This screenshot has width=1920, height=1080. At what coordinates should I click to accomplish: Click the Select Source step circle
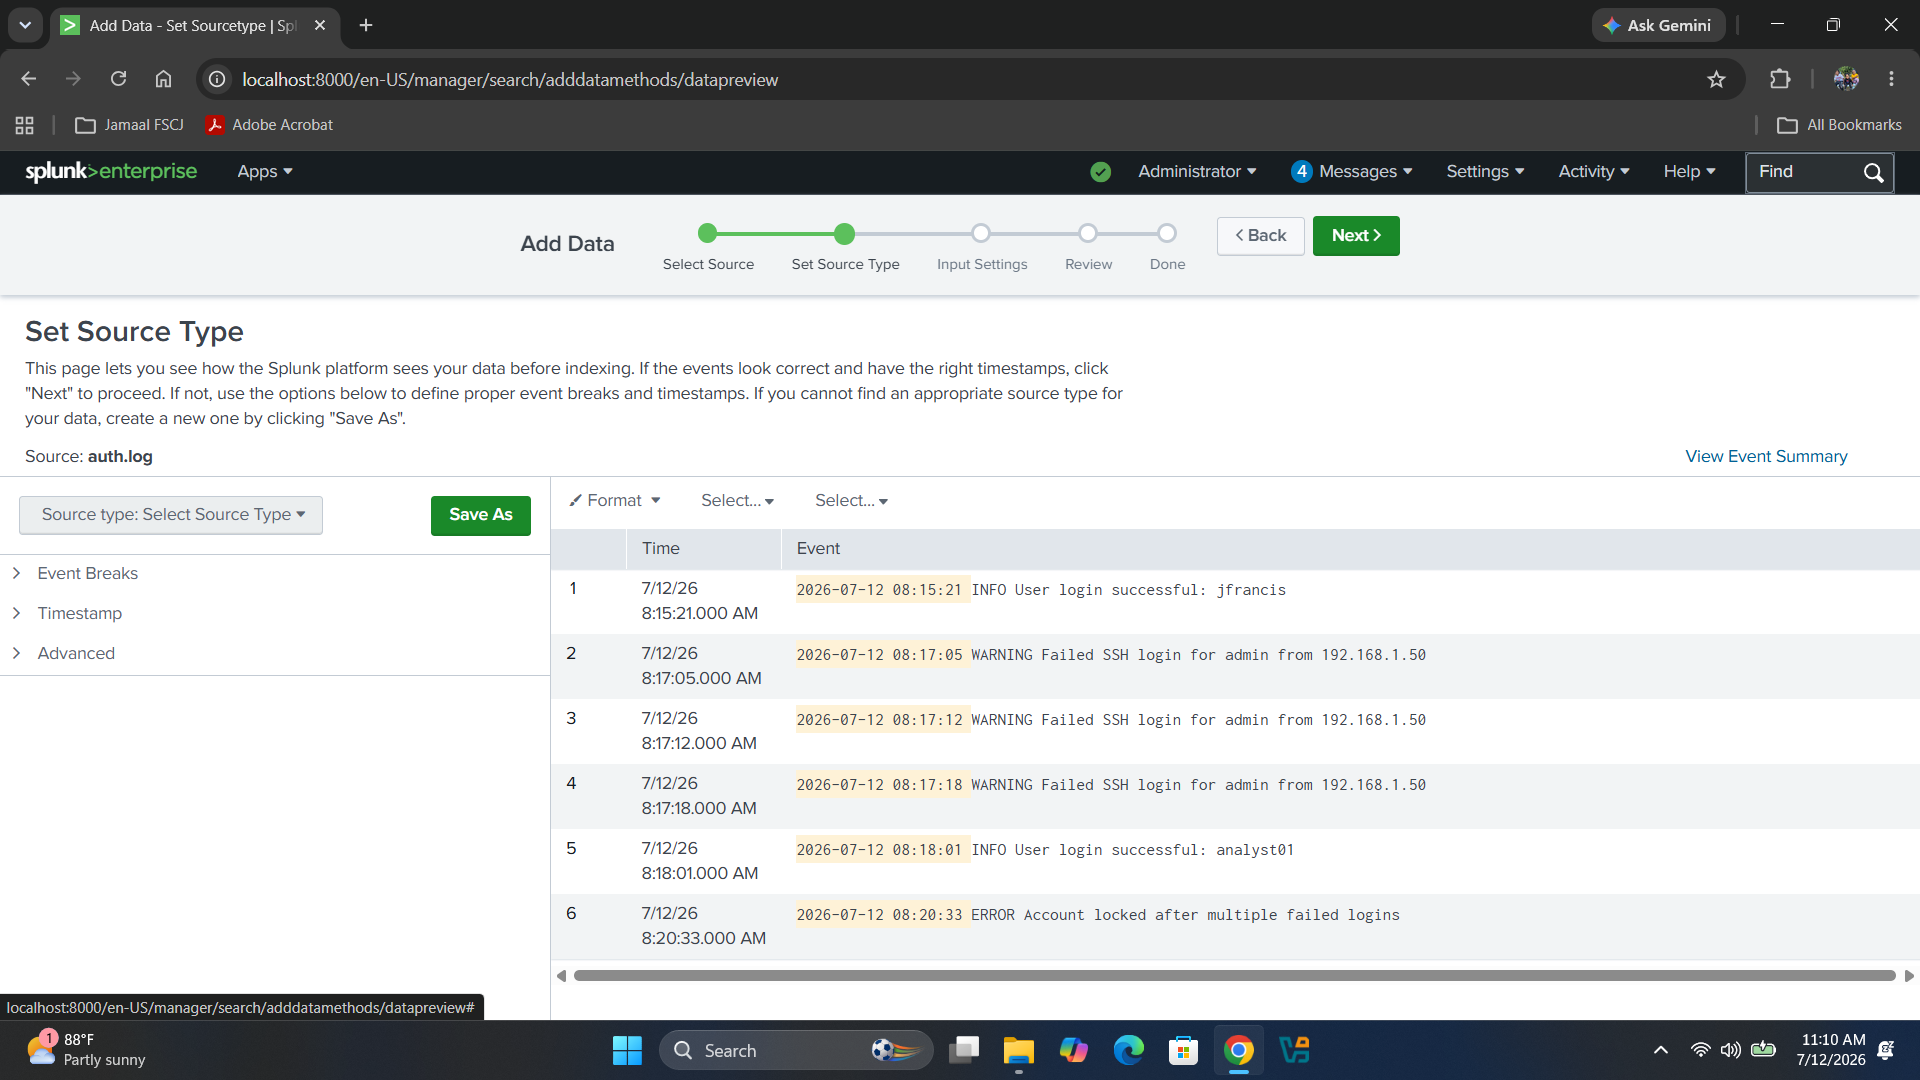(708, 233)
